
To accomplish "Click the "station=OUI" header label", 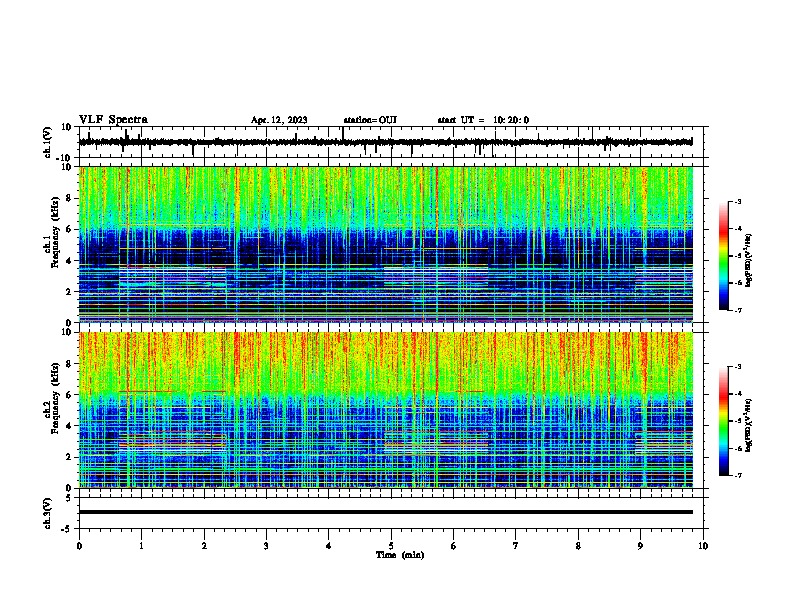I will pyautogui.click(x=370, y=120).
